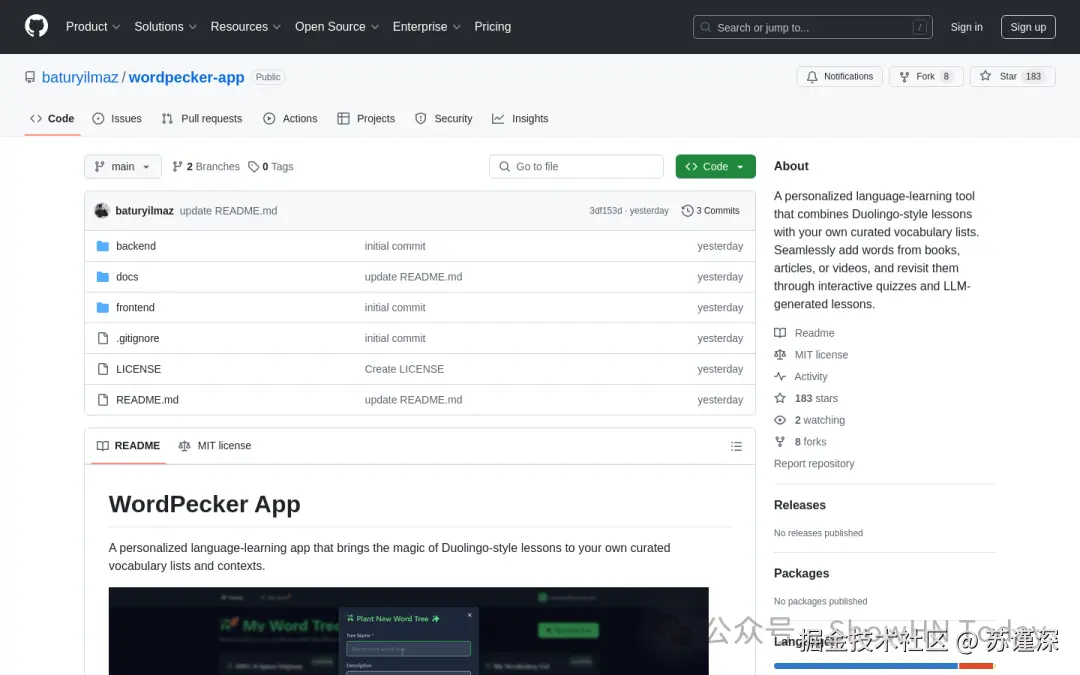
Task: Open the Resources dropdown
Action: [x=245, y=27]
